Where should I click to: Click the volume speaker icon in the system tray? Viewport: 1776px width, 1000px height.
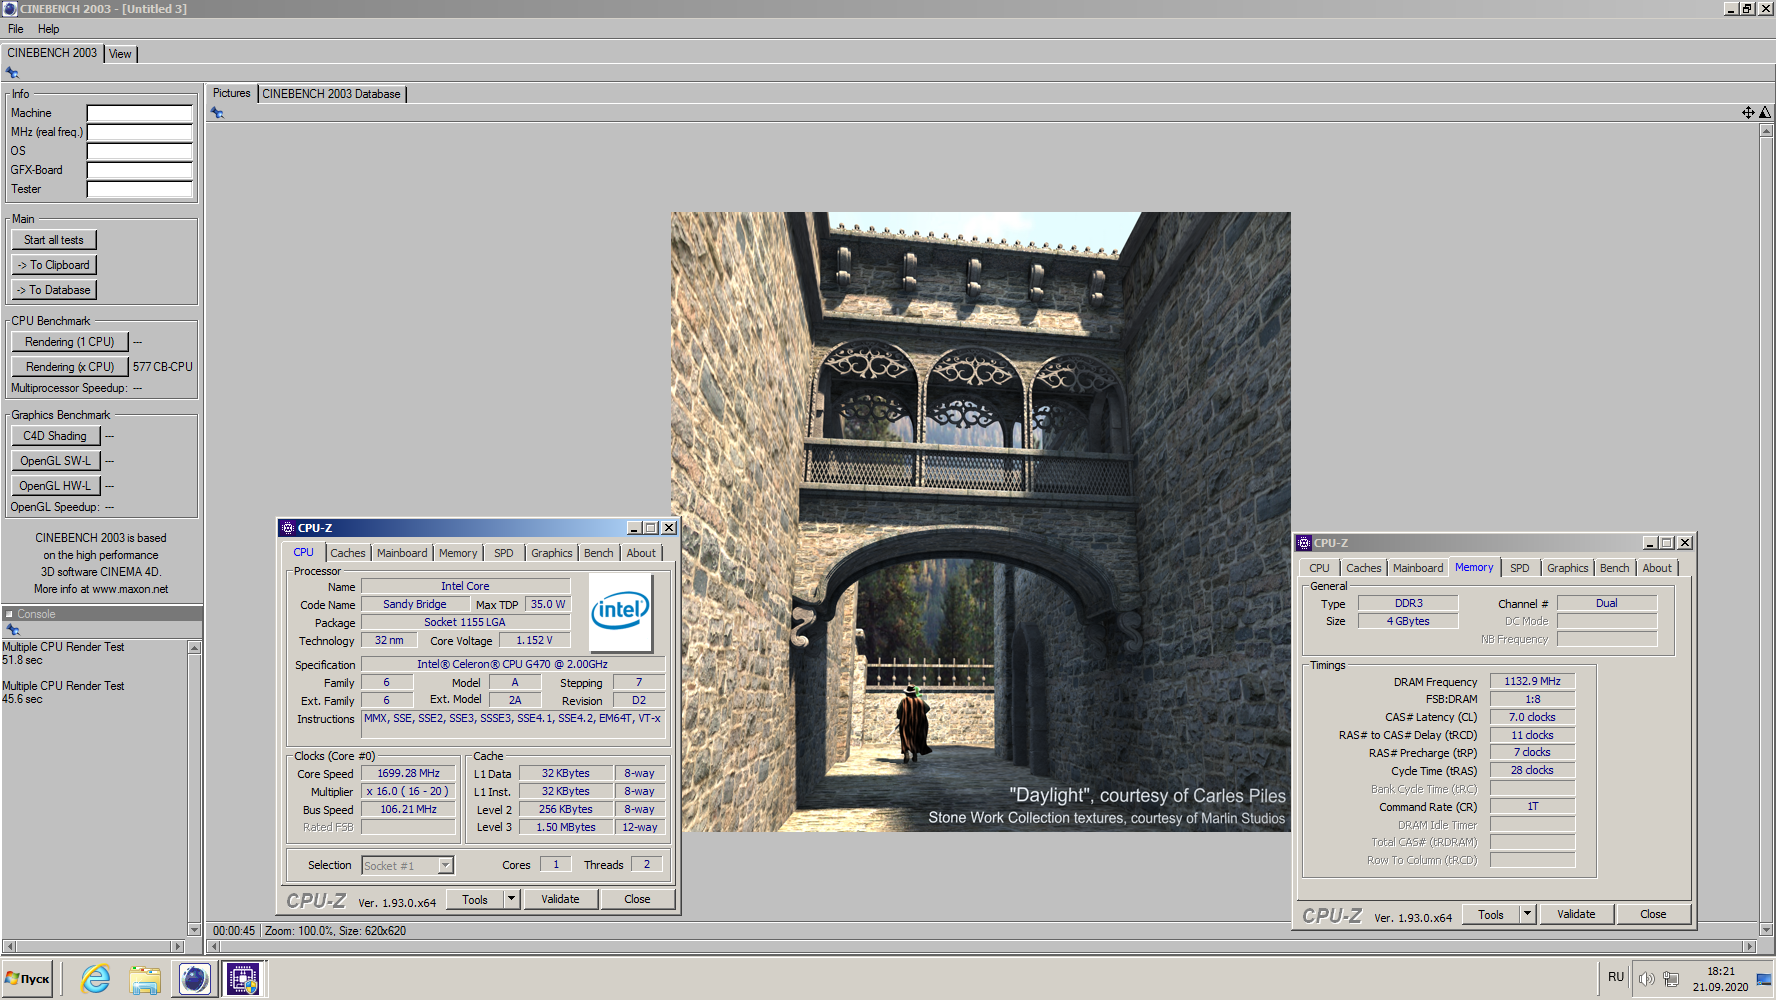click(1646, 979)
